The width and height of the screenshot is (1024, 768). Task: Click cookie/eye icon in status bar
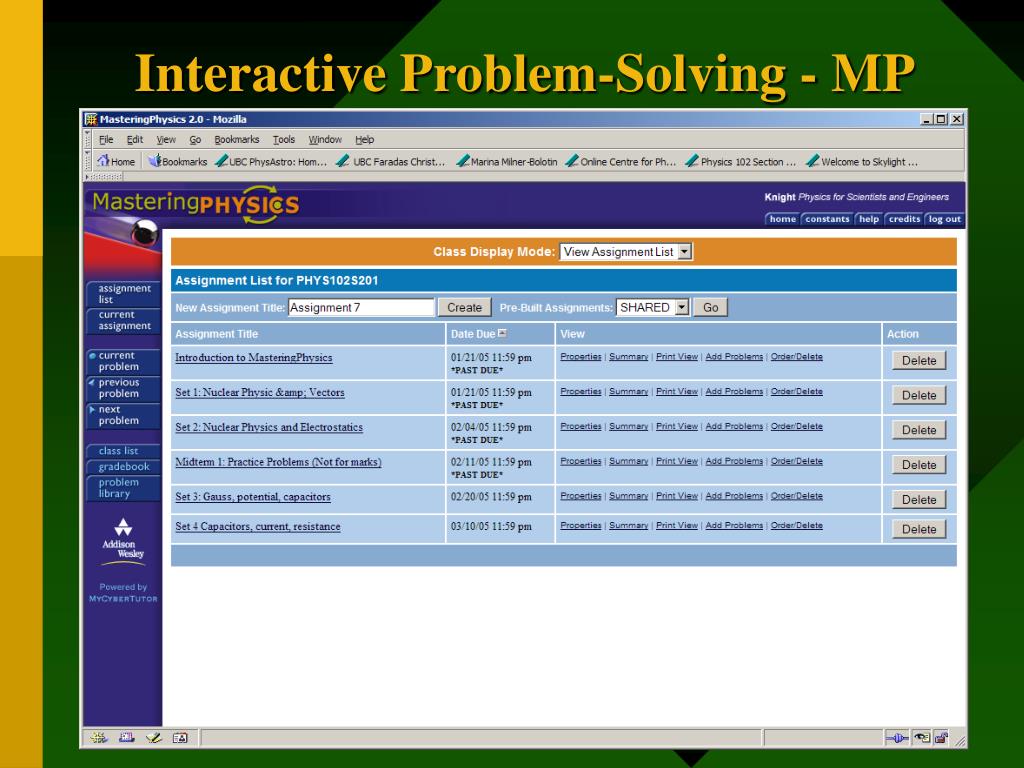(922, 738)
